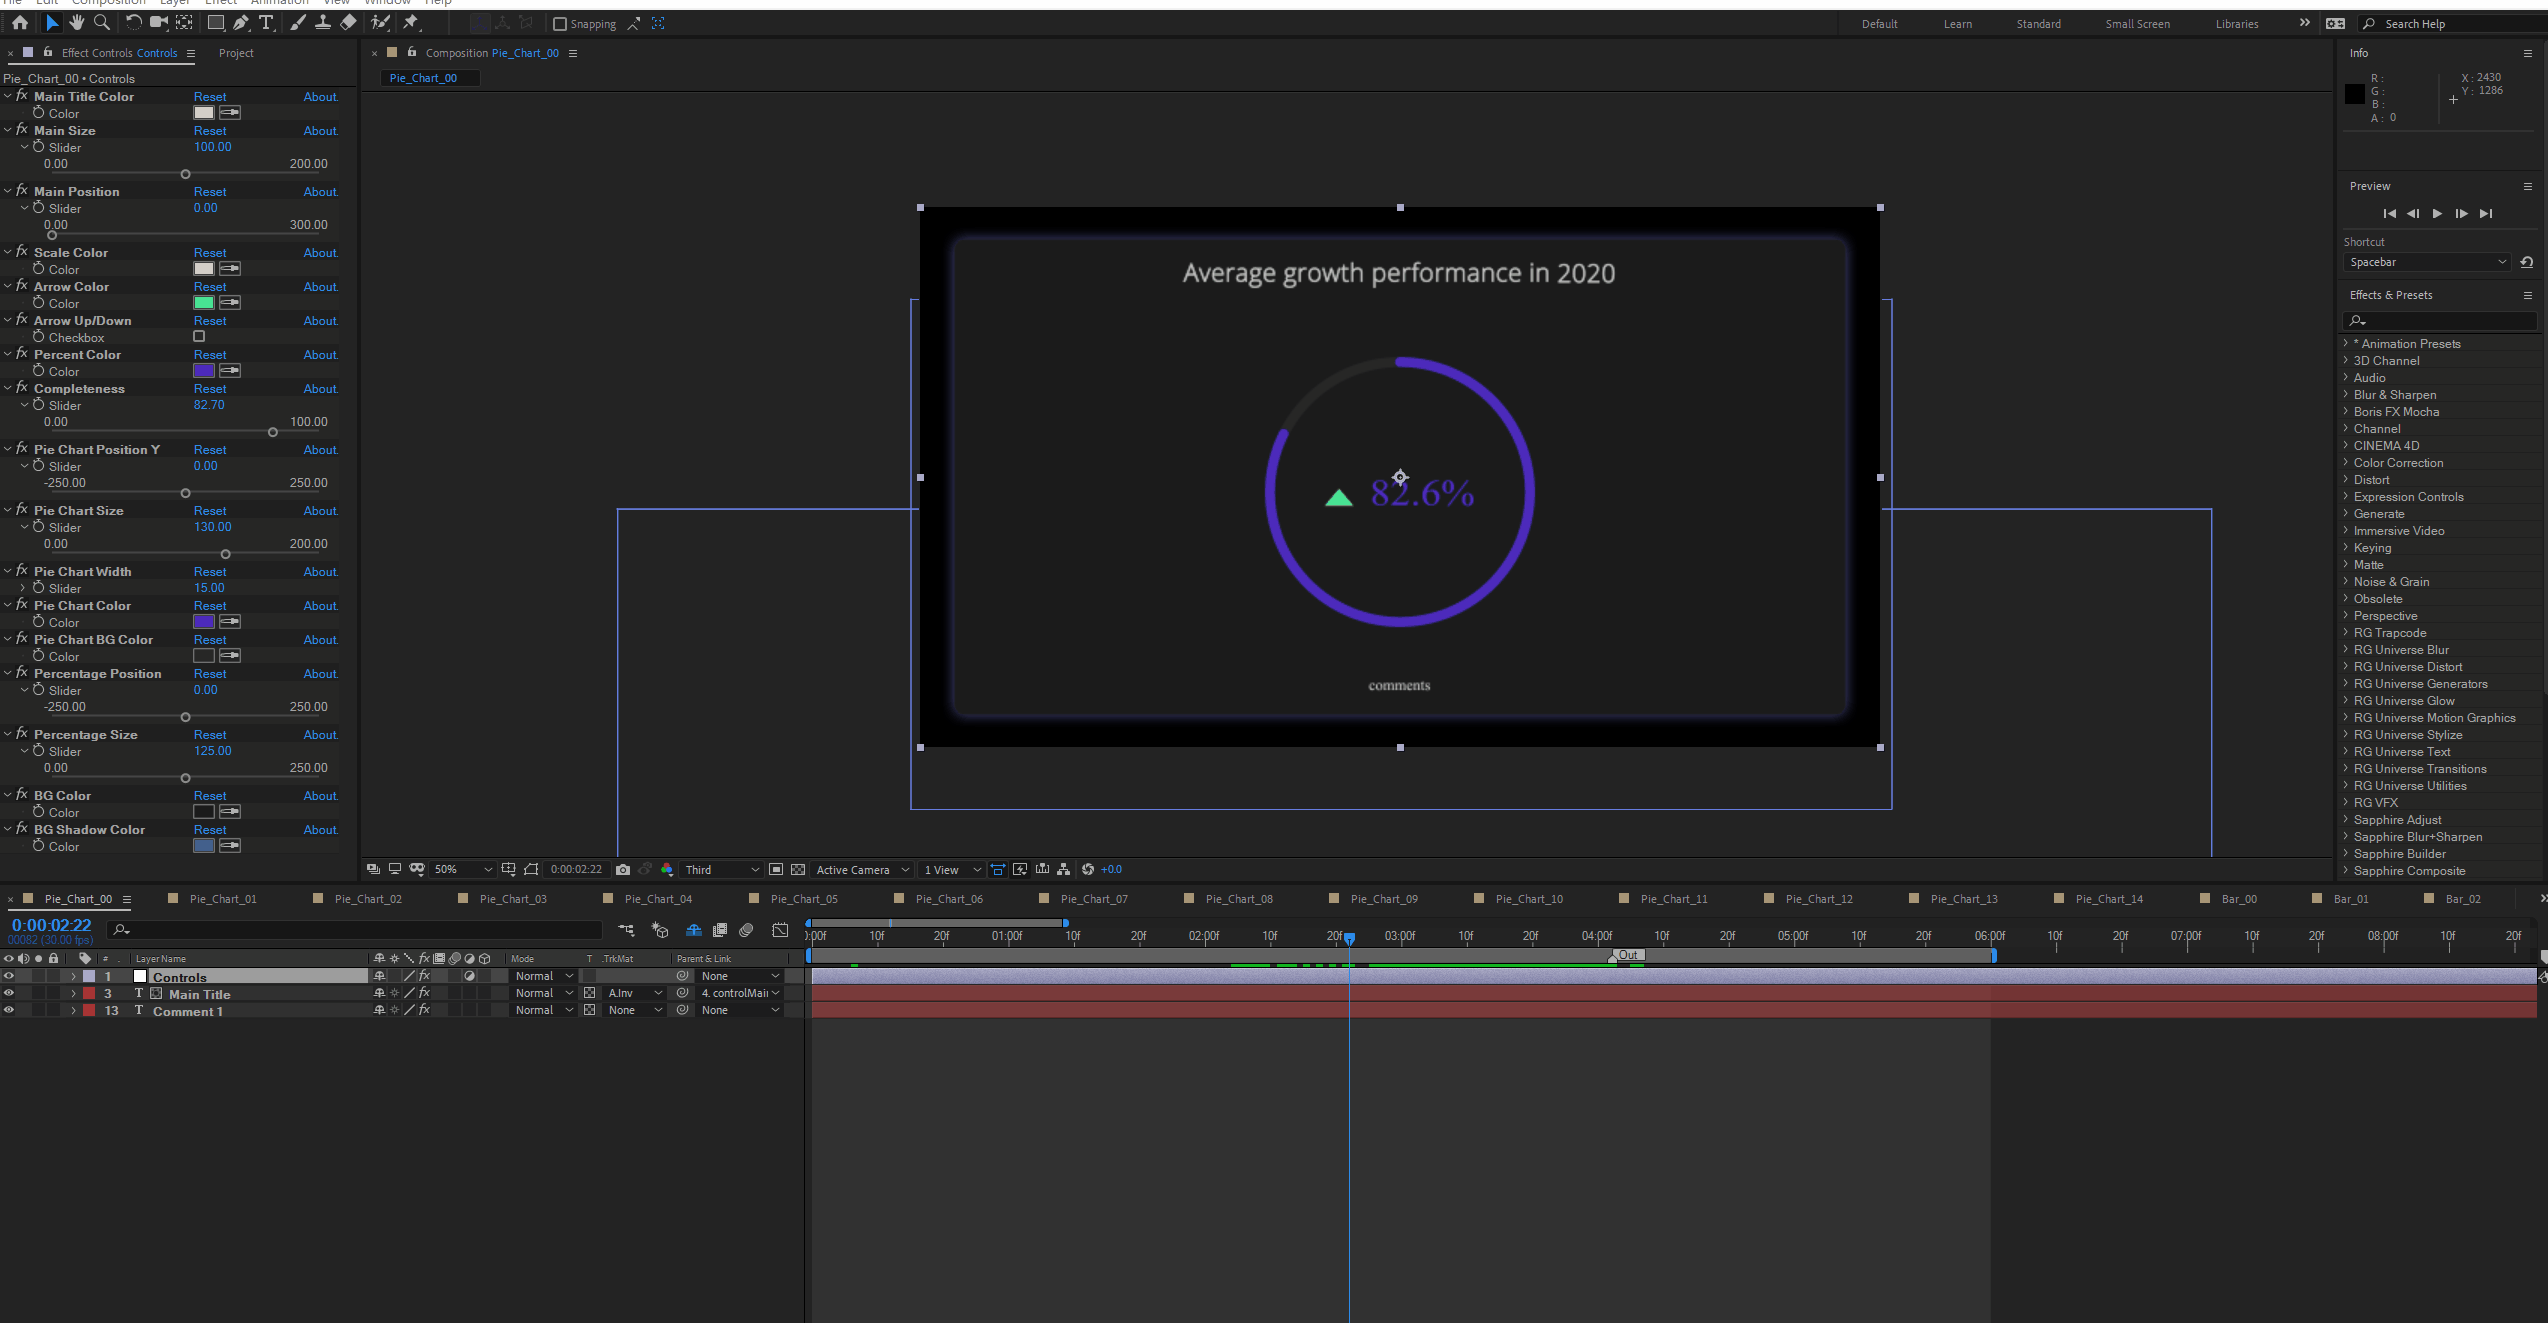Enable motion blur for timeline
This screenshot has height=1323, width=2548.
(746, 930)
